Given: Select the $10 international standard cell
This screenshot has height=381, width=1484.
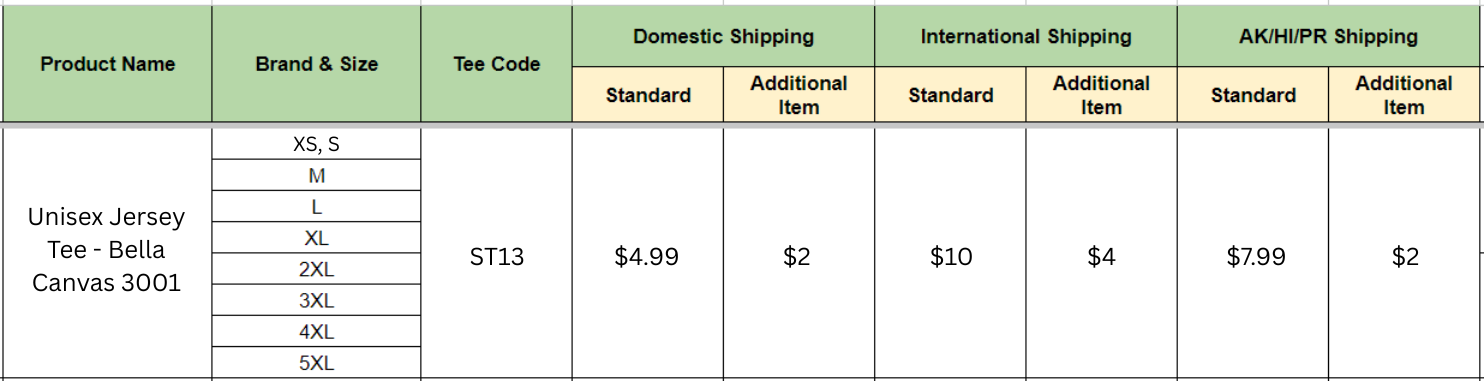Looking at the screenshot, I should coord(950,256).
